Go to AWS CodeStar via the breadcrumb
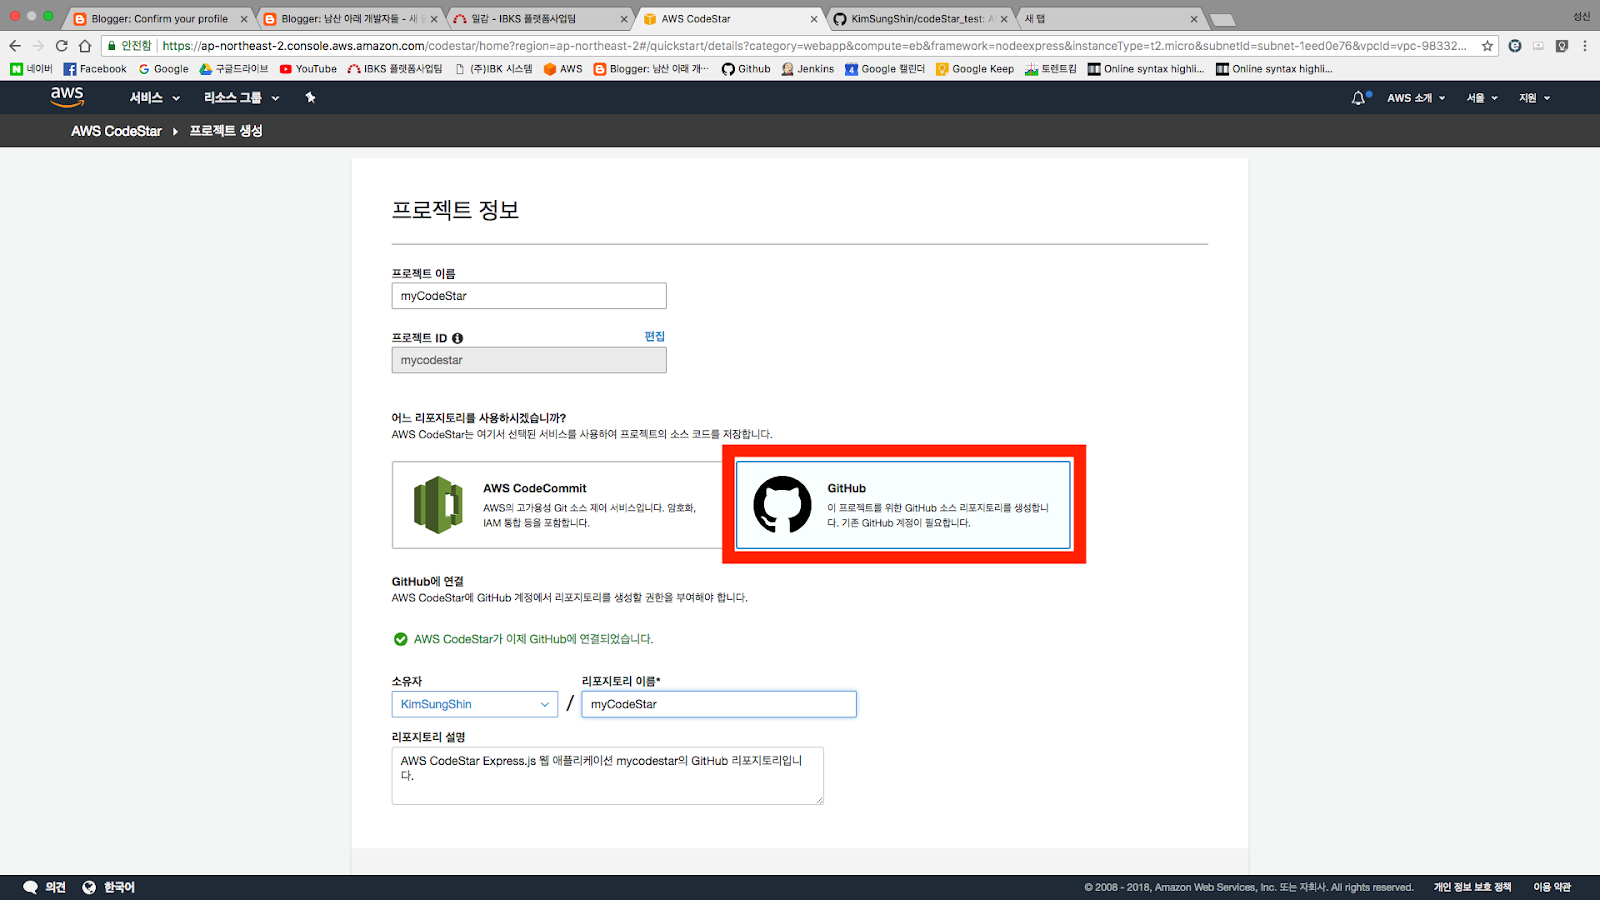Image resolution: width=1600 pixels, height=900 pixels. [x=116, y=131]
